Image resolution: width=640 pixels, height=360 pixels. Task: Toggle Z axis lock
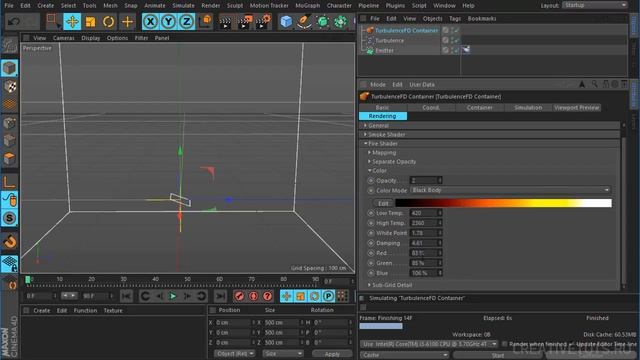click(x=187, y=21)
